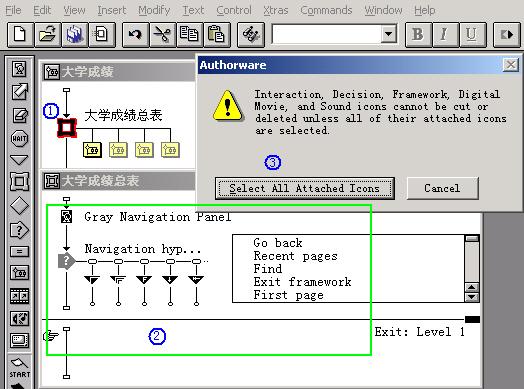Select the second attached map icon
This screenshot has width=524, height=389.
point(118,150)
